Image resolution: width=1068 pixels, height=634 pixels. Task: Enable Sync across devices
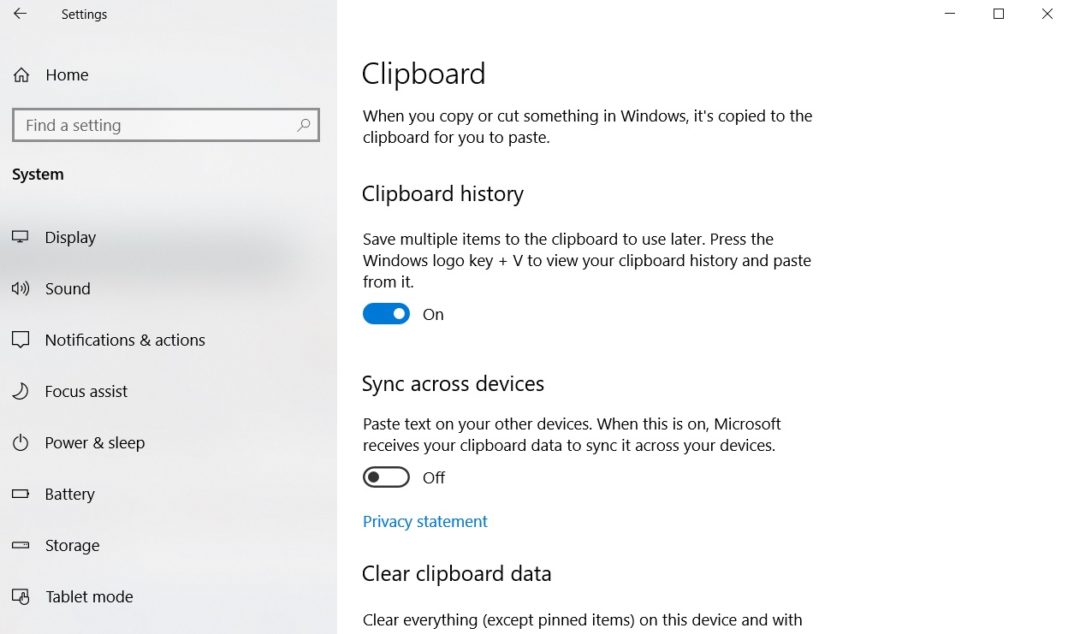click(386, 477)
